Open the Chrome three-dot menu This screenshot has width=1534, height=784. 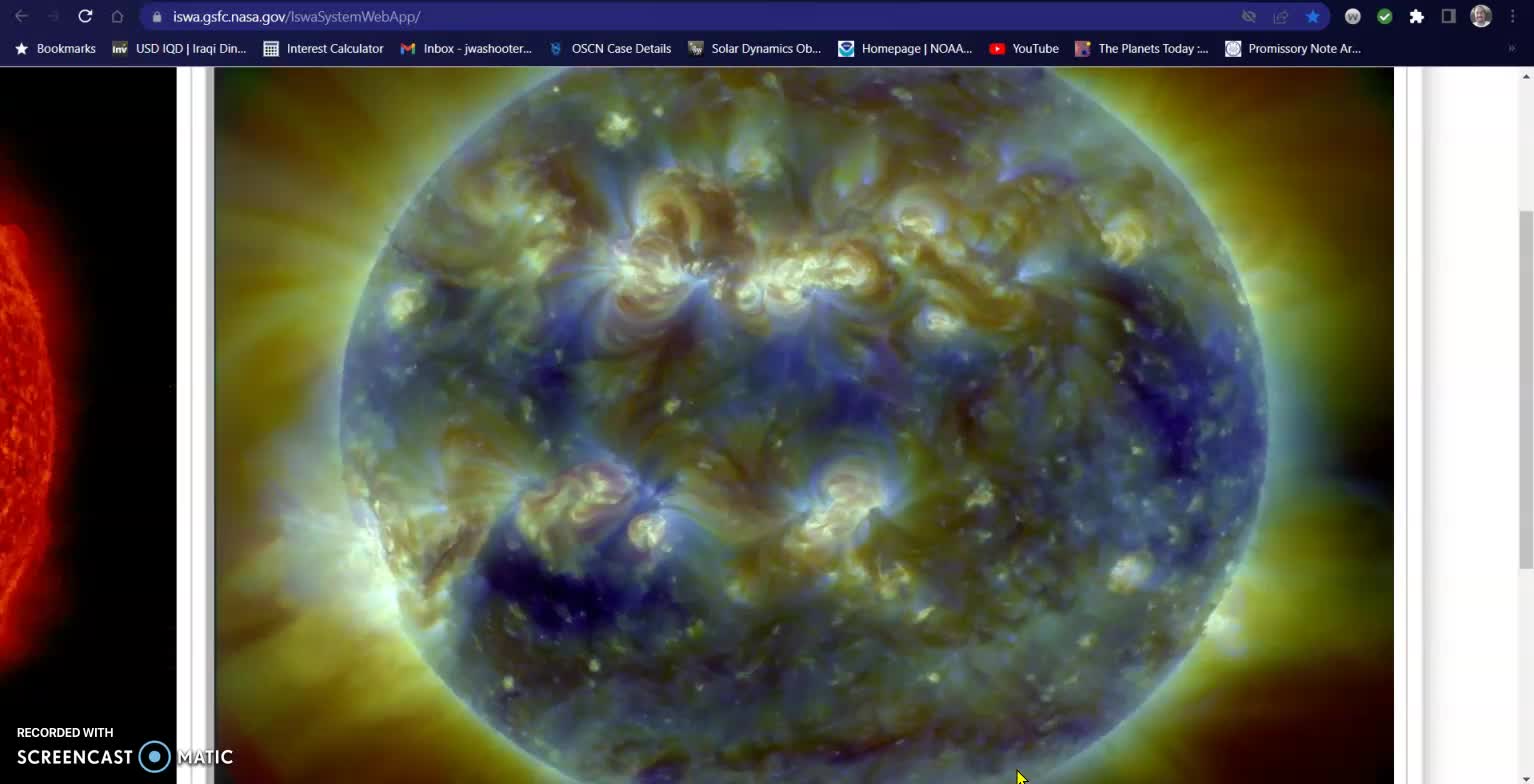pyautogui.click(x=1512, y=16)
